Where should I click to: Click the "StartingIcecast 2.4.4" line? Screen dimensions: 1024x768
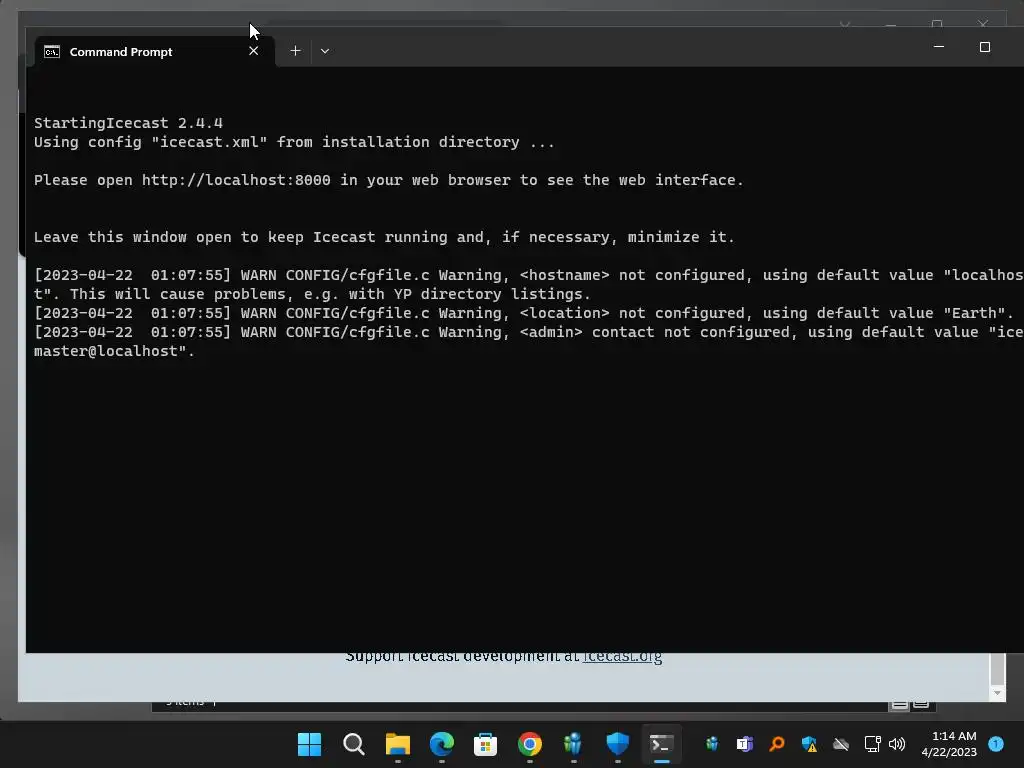[x=128, y=123]
